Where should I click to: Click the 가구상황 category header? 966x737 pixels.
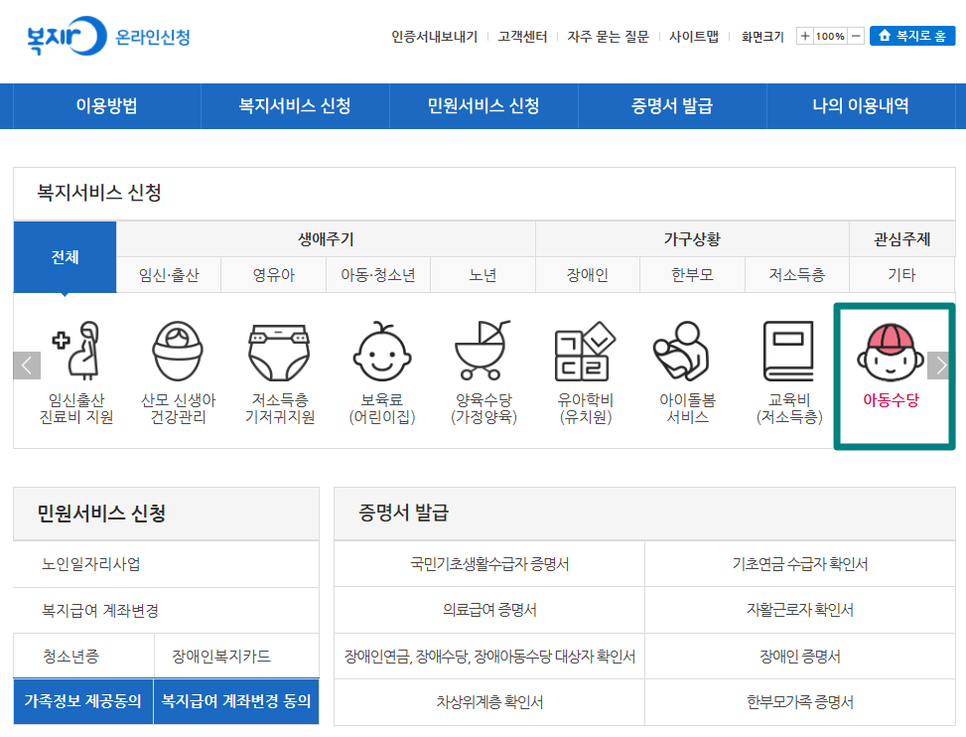point(692,239)
